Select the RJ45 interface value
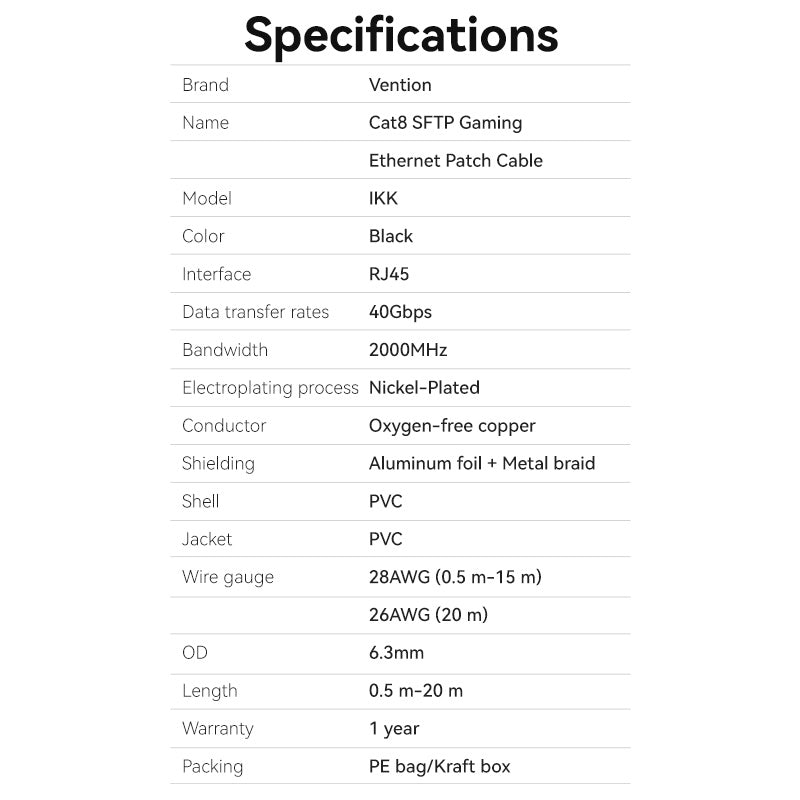 [x=389, y=274]
